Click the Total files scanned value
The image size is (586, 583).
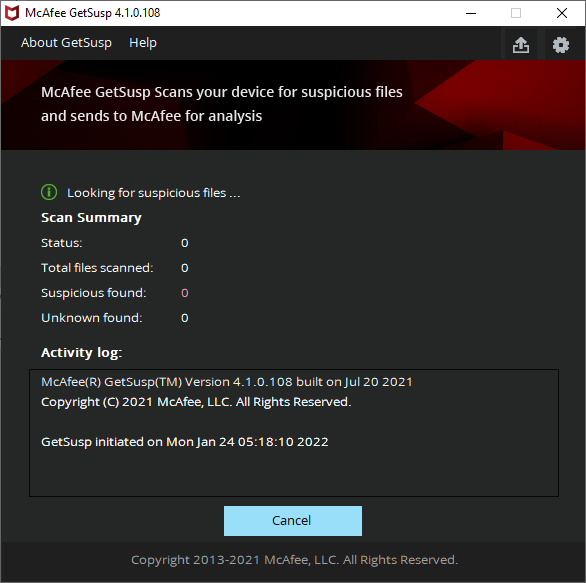coord(185,268)
